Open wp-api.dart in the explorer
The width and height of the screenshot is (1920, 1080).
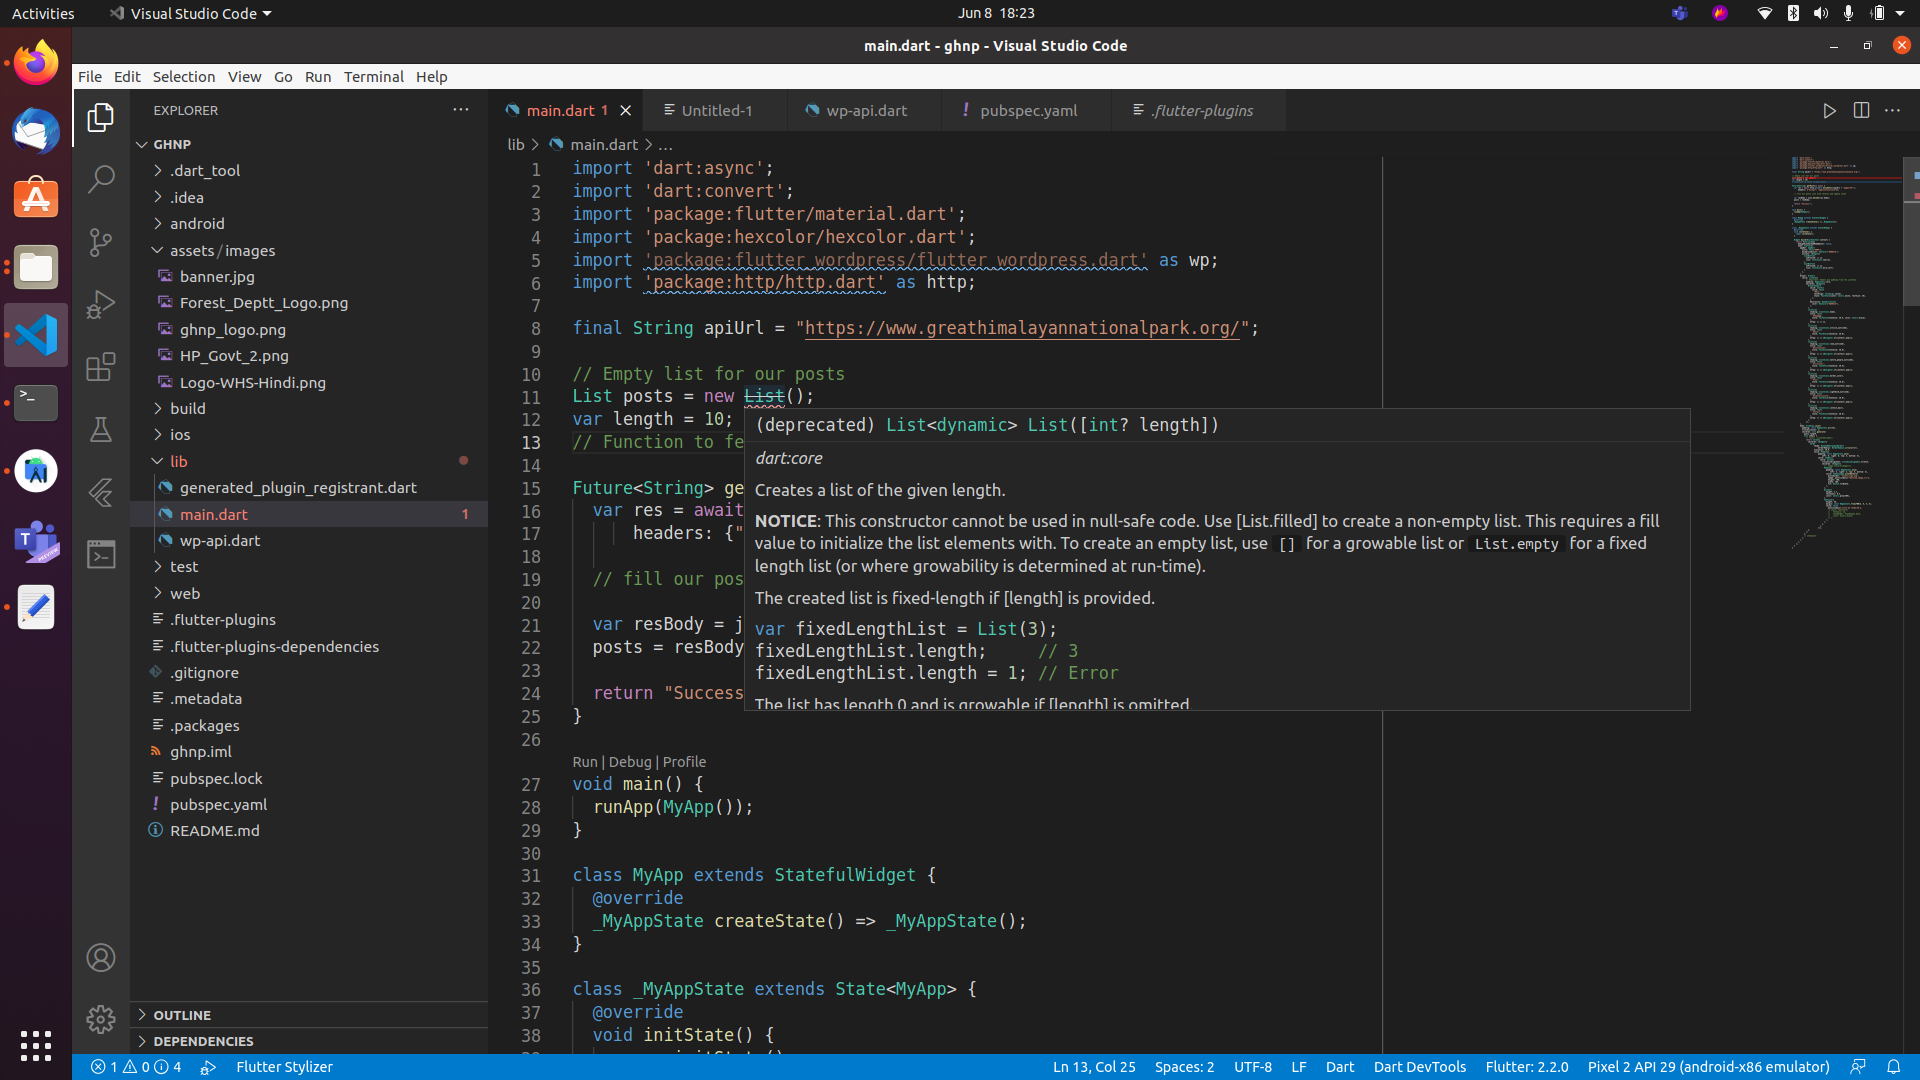coord(220,540)
